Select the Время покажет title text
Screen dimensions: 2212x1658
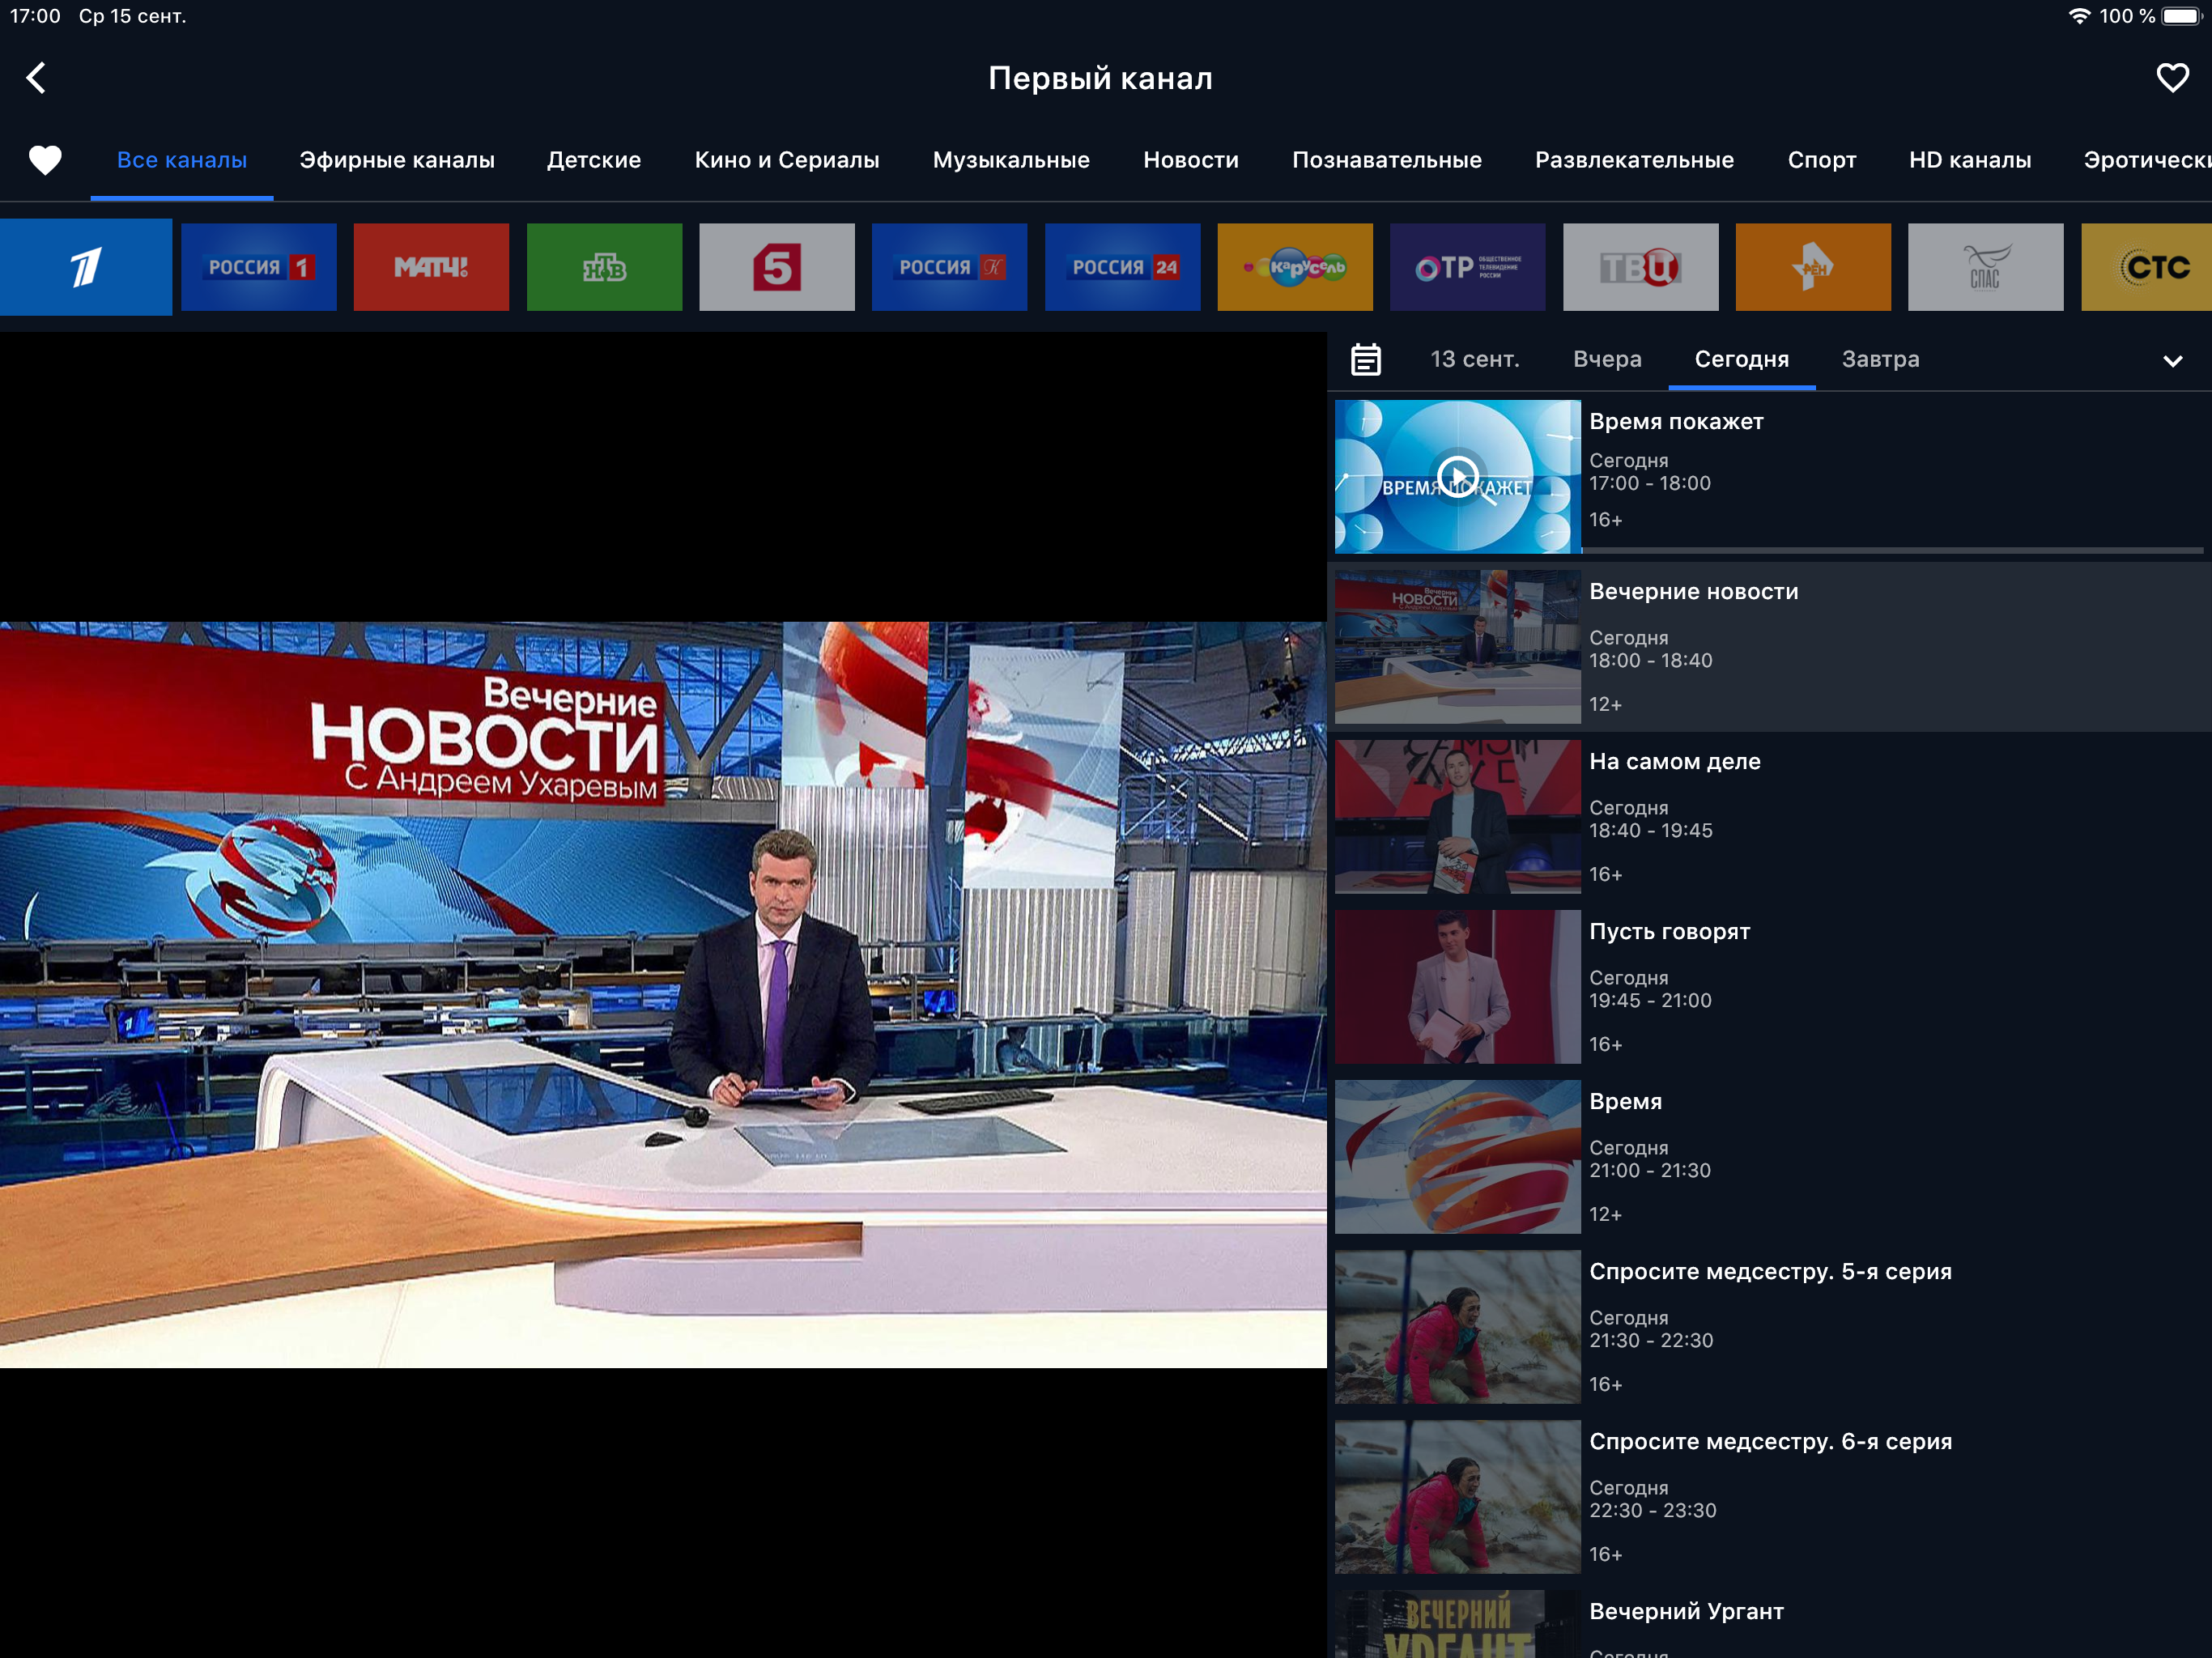click(x=1676, y=422)
